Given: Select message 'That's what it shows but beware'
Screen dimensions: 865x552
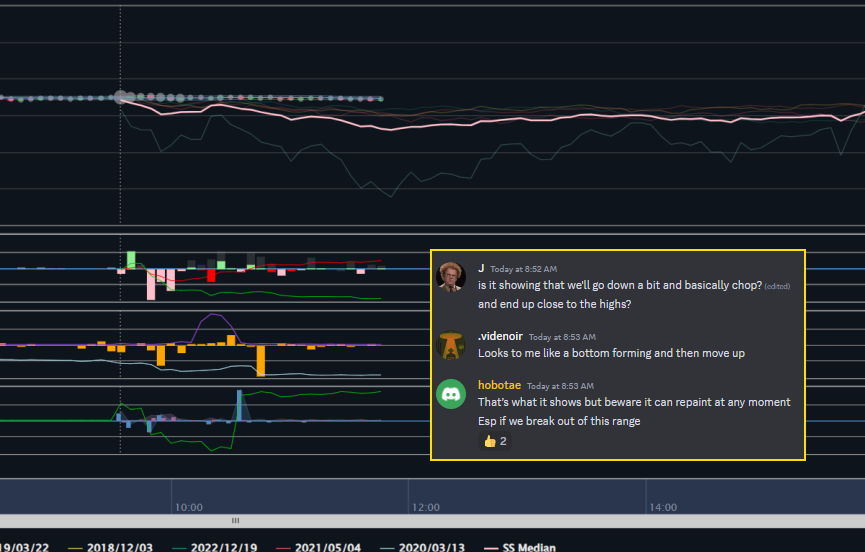Looking at the screenshot, I should [x=634, y=402].
